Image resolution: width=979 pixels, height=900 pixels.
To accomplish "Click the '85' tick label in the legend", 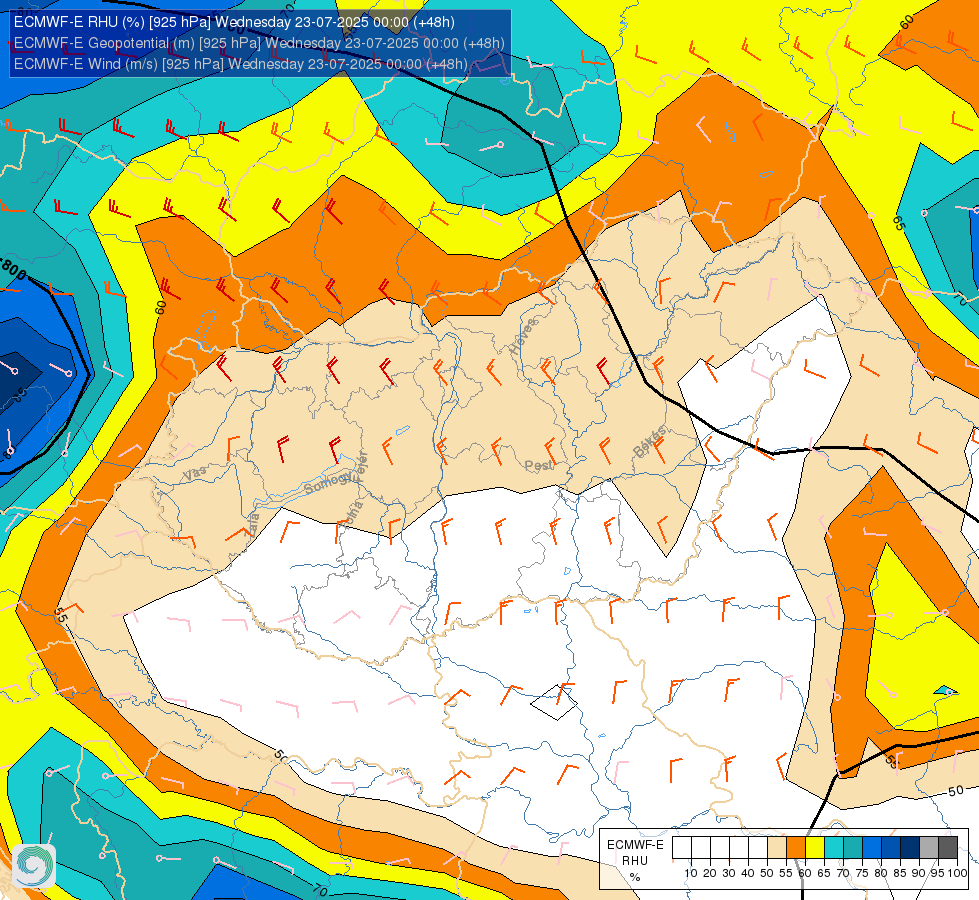I will (900, 873).
